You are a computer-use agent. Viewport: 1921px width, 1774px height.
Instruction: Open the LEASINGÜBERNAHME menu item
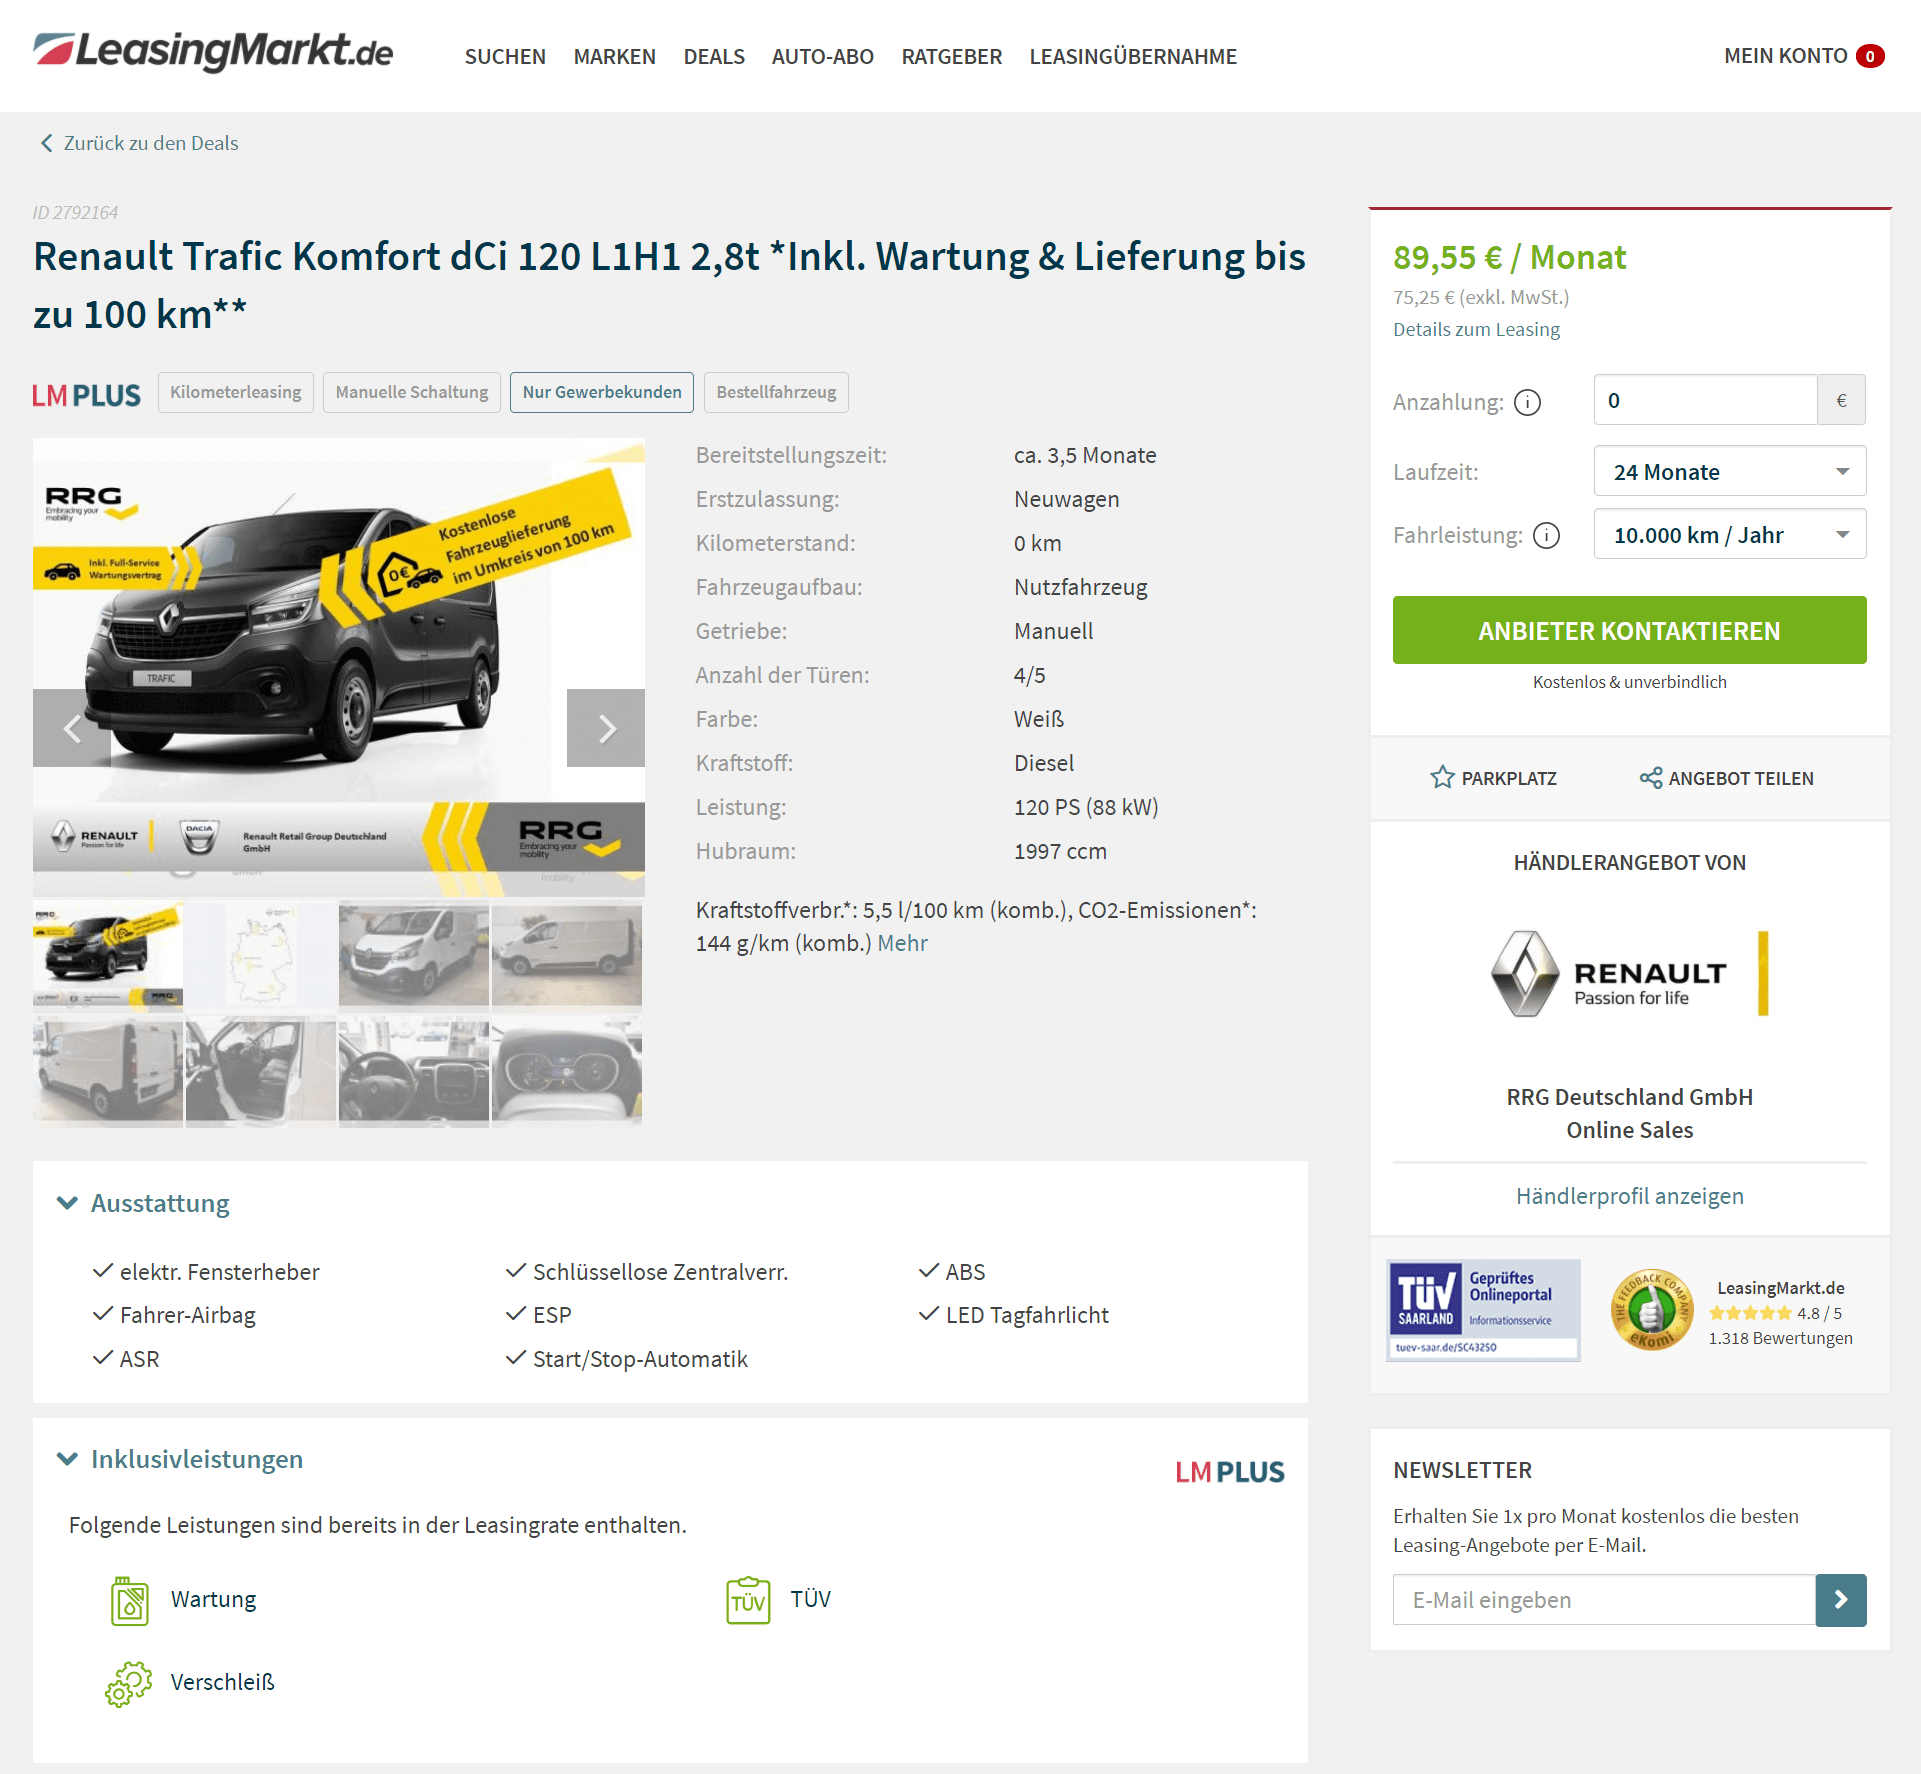point(1133,56)
